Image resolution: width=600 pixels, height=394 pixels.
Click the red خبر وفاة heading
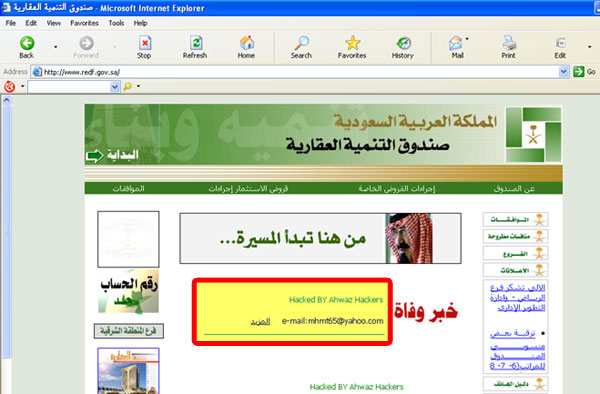(x=426, y=312)
